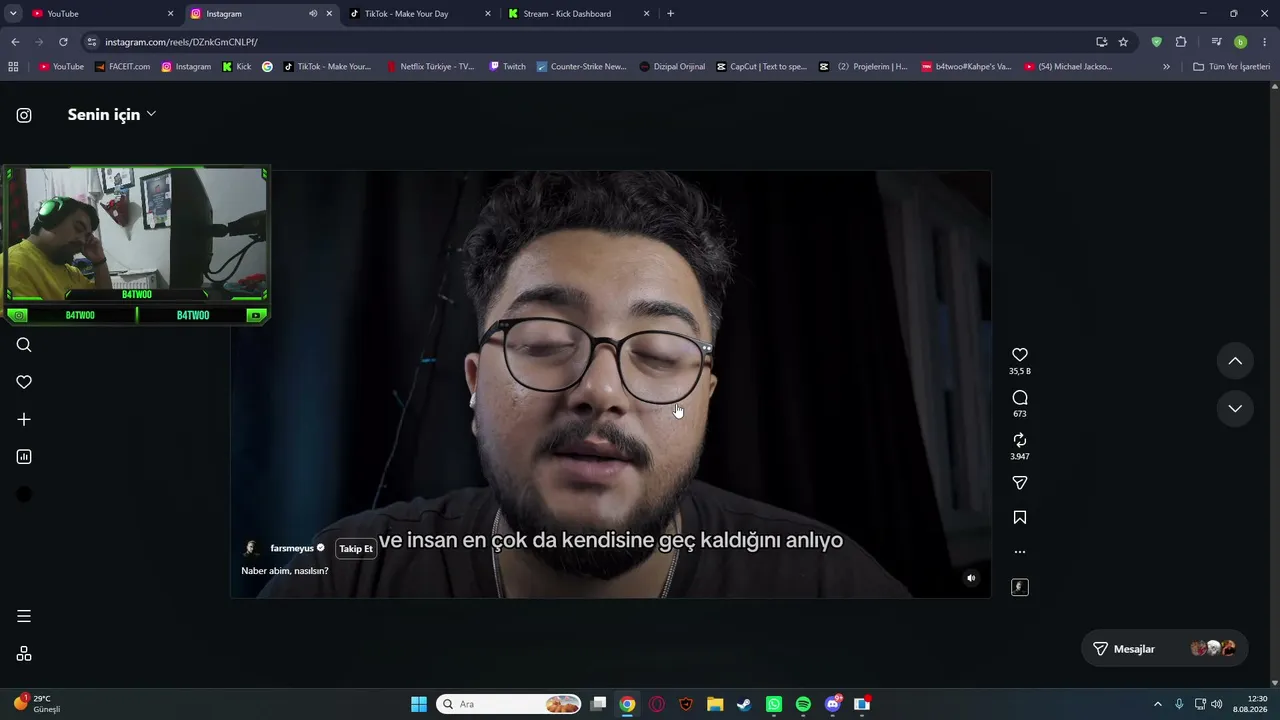Open the Twitch bookmark
Viewport: 1280px width, 720px height.
[x=507, y=67]
